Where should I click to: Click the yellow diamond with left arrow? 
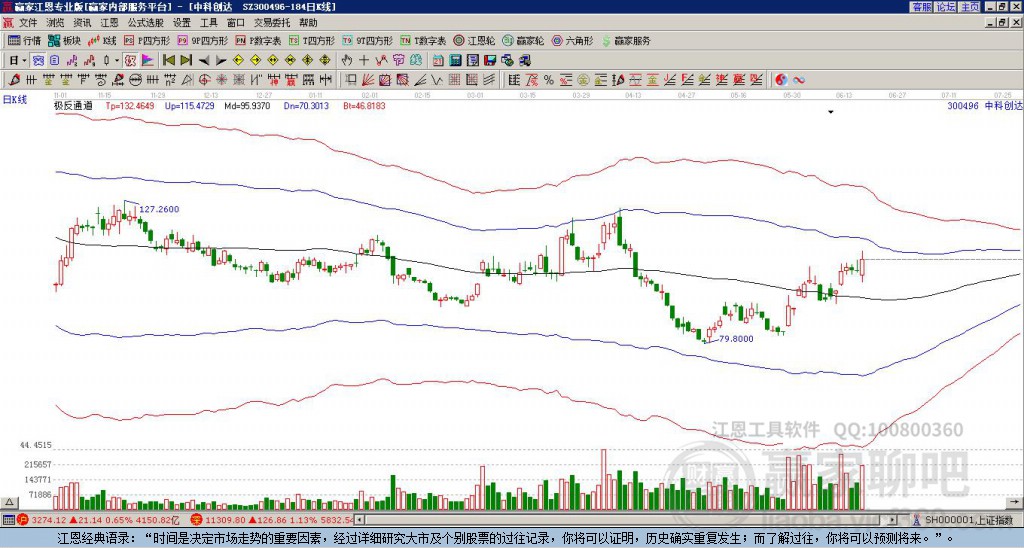coord(238,60)
